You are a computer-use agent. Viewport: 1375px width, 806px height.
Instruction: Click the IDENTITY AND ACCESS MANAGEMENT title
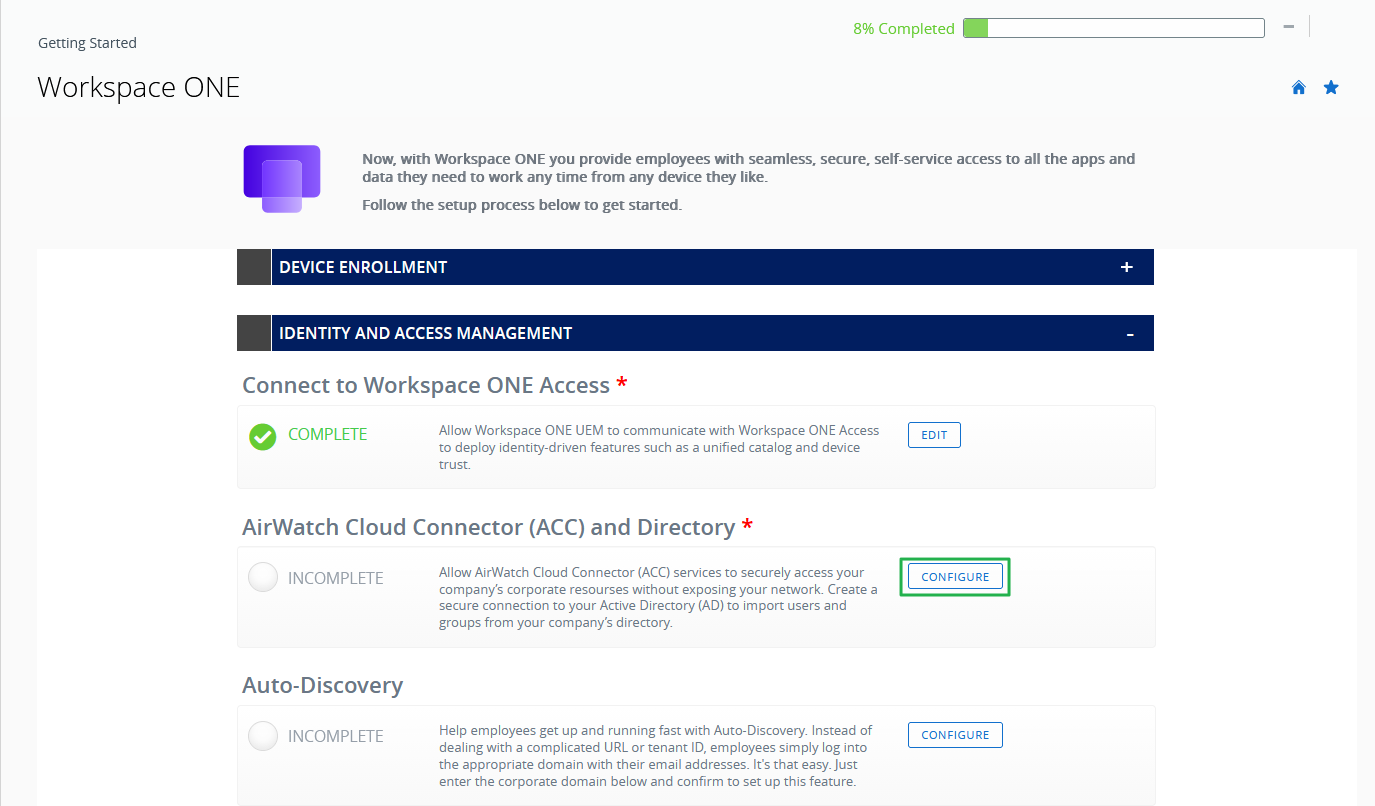pyautogui.click(x=425, y=333)
